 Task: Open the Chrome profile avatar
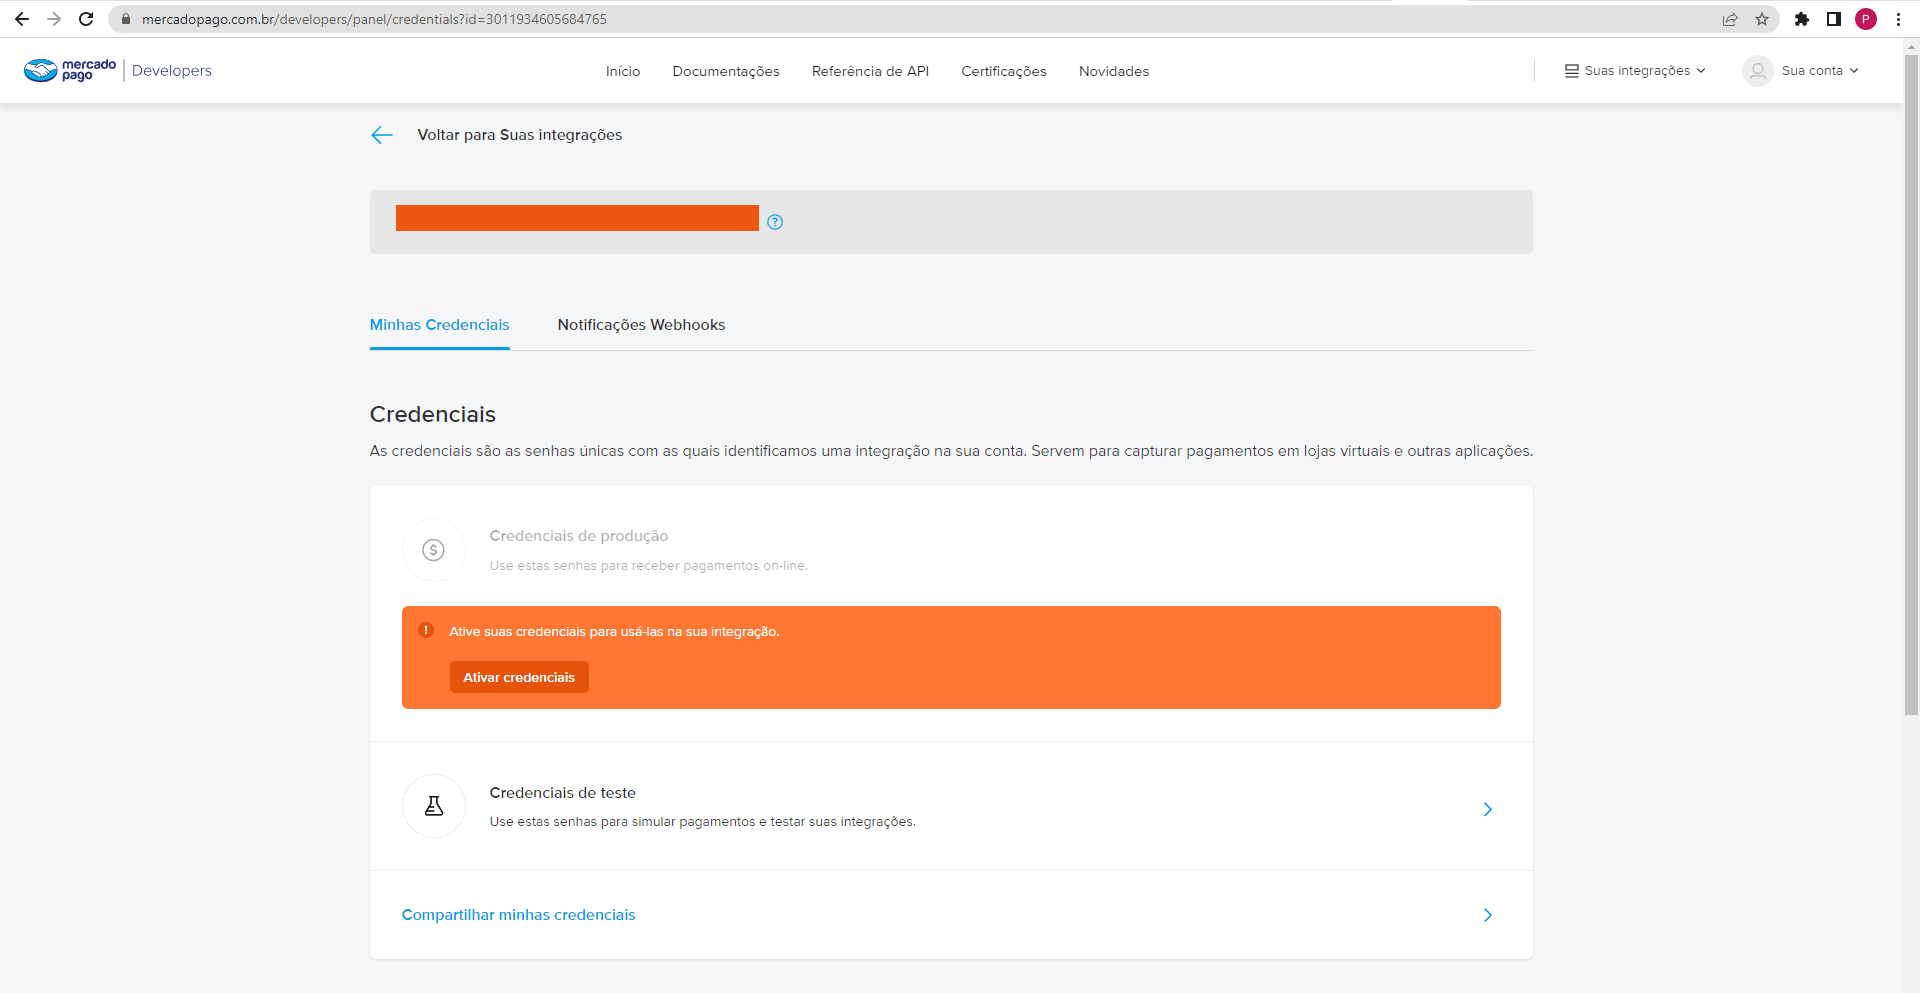(1866, 19)
